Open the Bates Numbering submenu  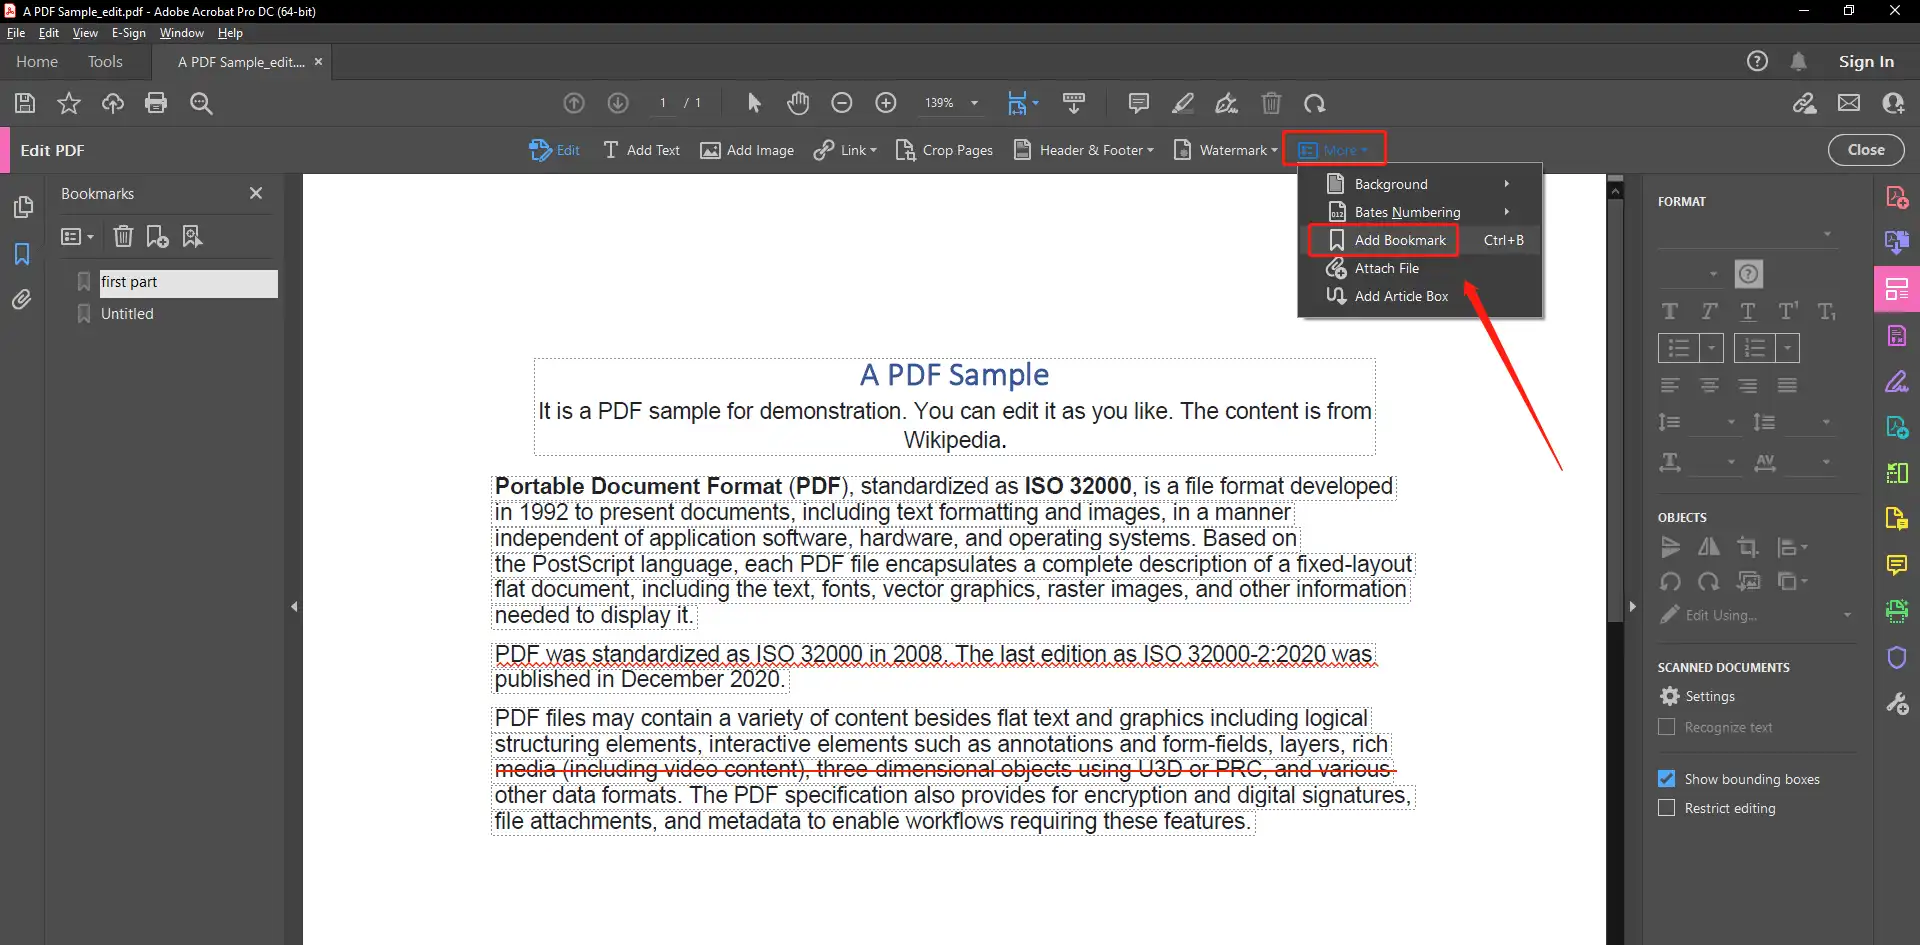1420,212
